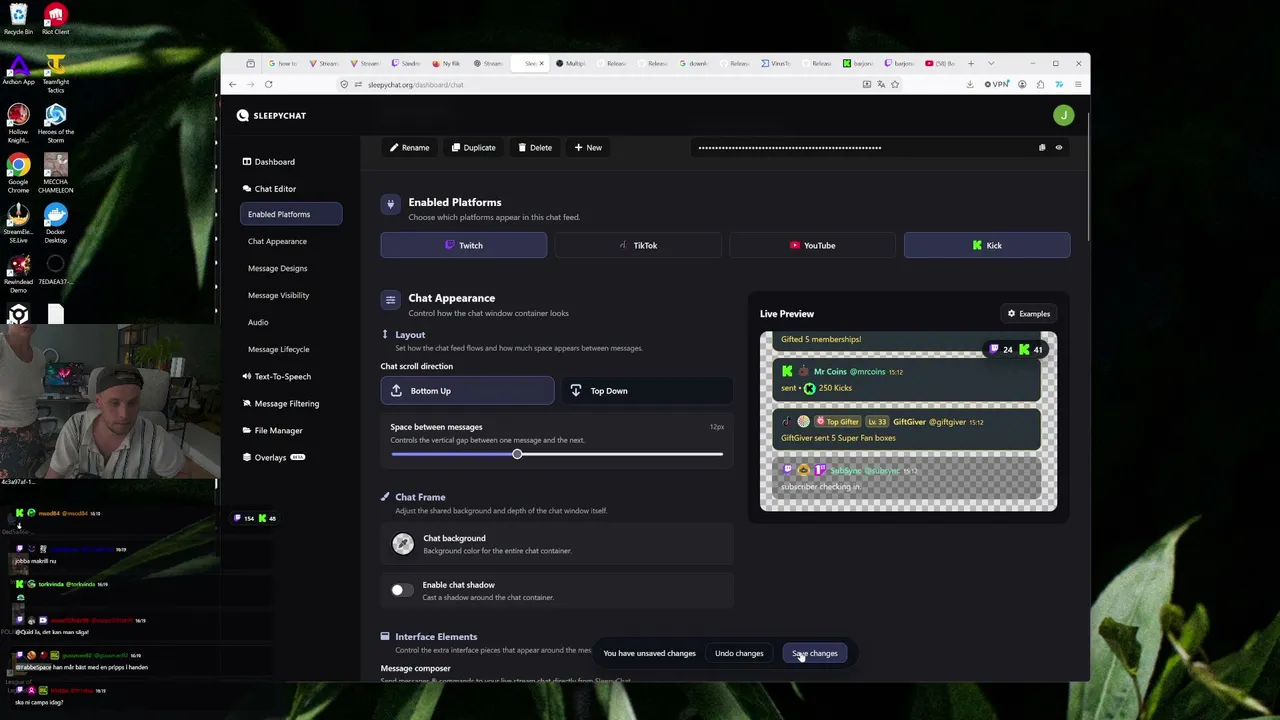Viewport: 1280px width, 720px height.
Task: Open Riot Client desktop shortcut
Action: 55,20
